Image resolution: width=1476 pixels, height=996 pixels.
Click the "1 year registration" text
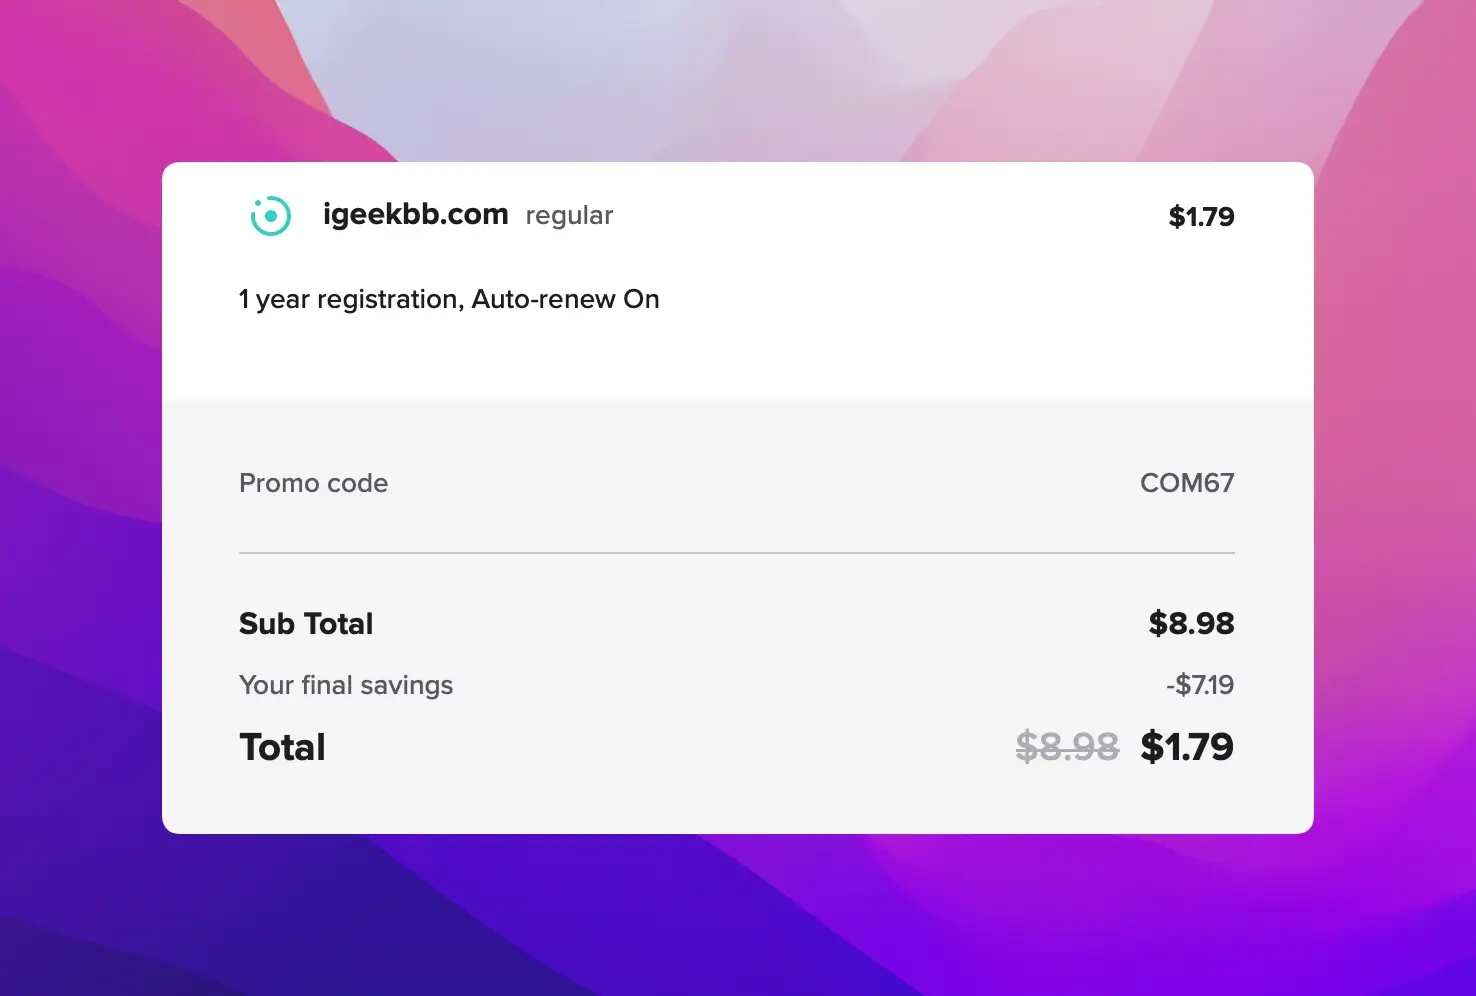click(x=349, y=300)
